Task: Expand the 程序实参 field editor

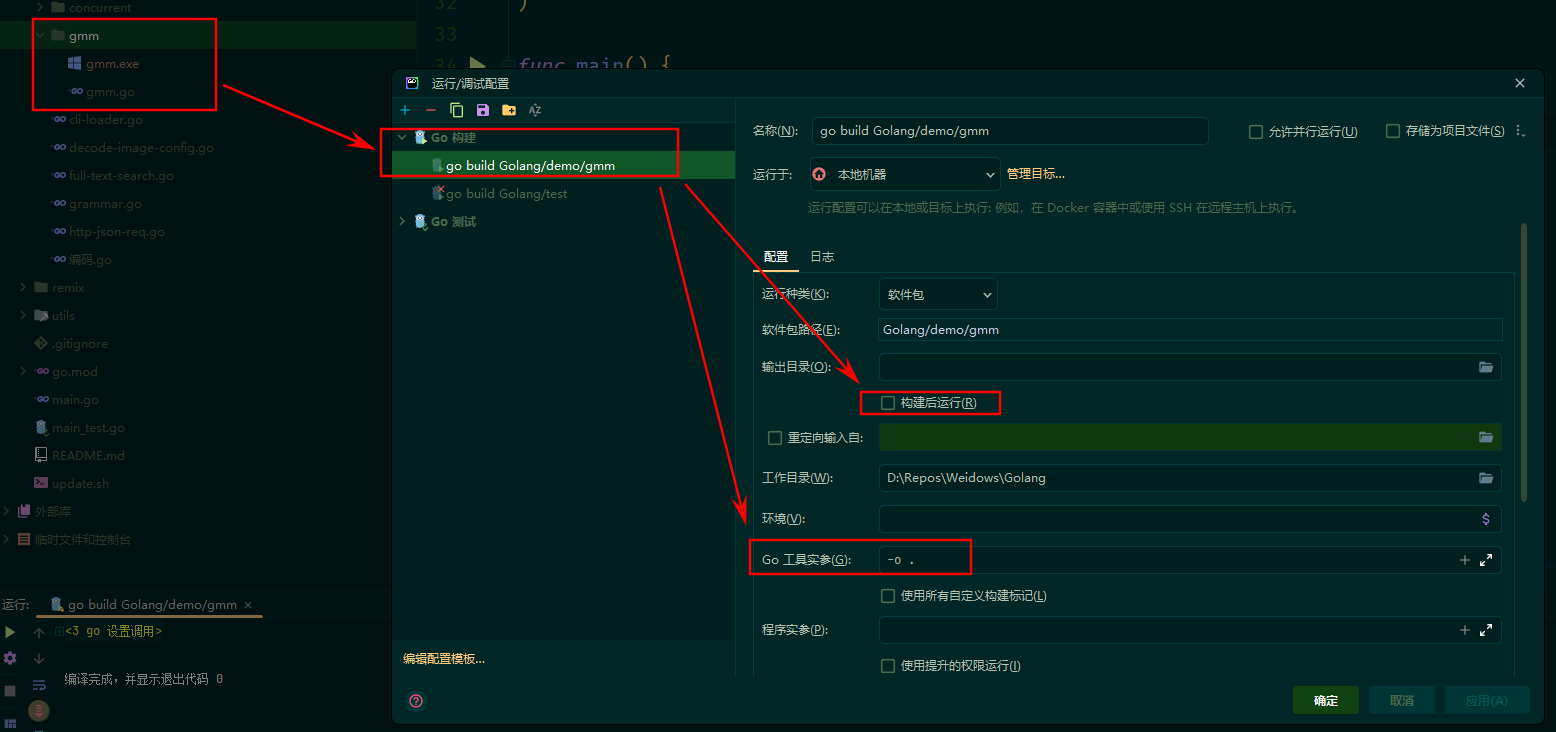Action: click(x=1486, y=630)
